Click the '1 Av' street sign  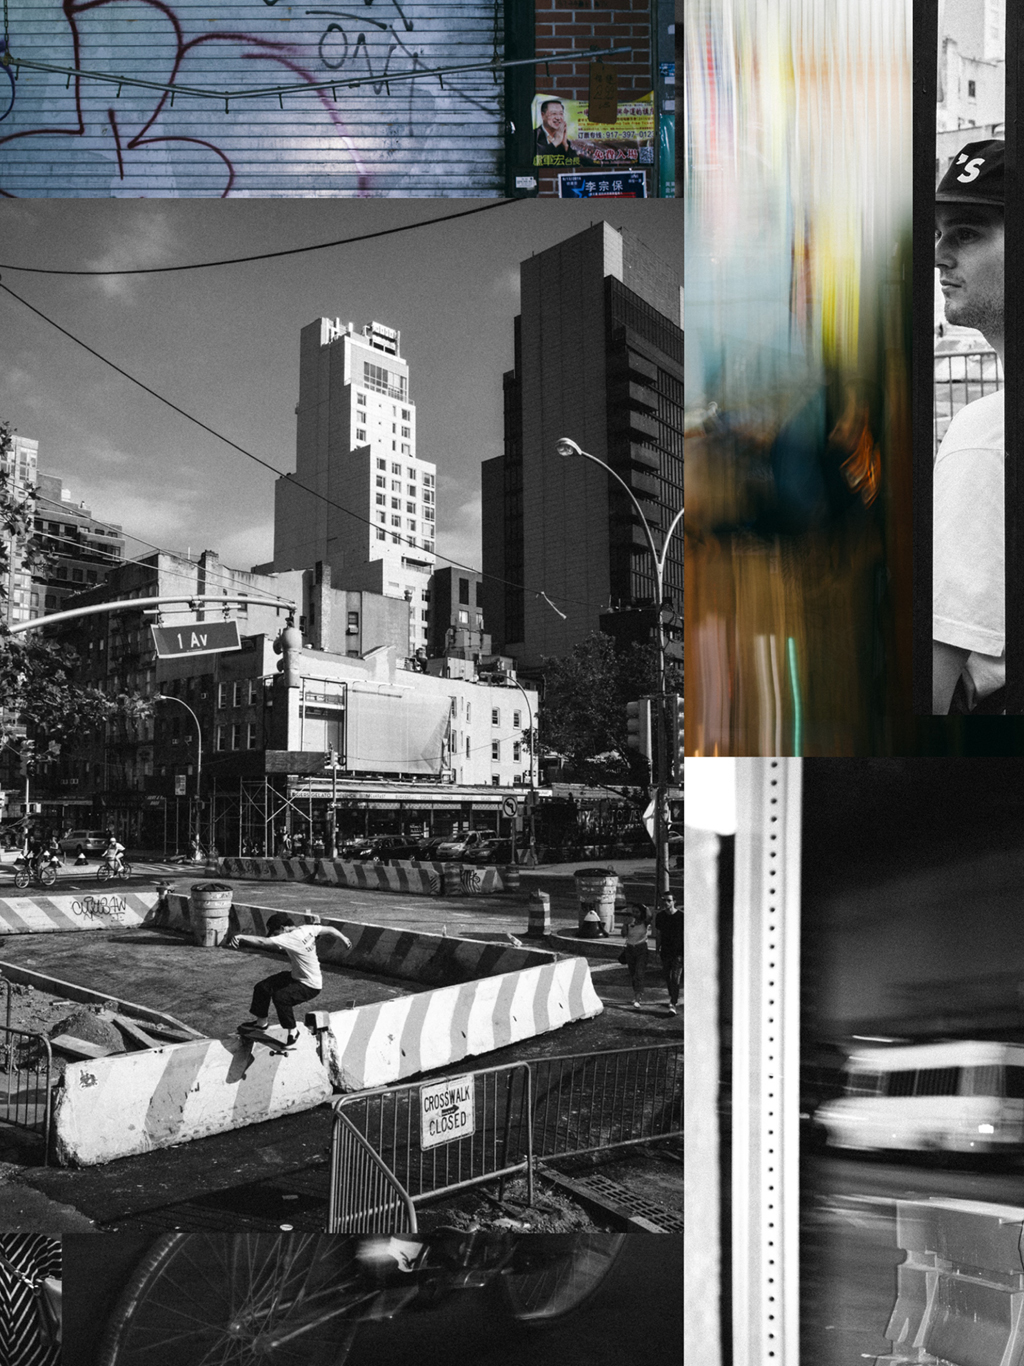pyautogui.click(x=195, y=639)
